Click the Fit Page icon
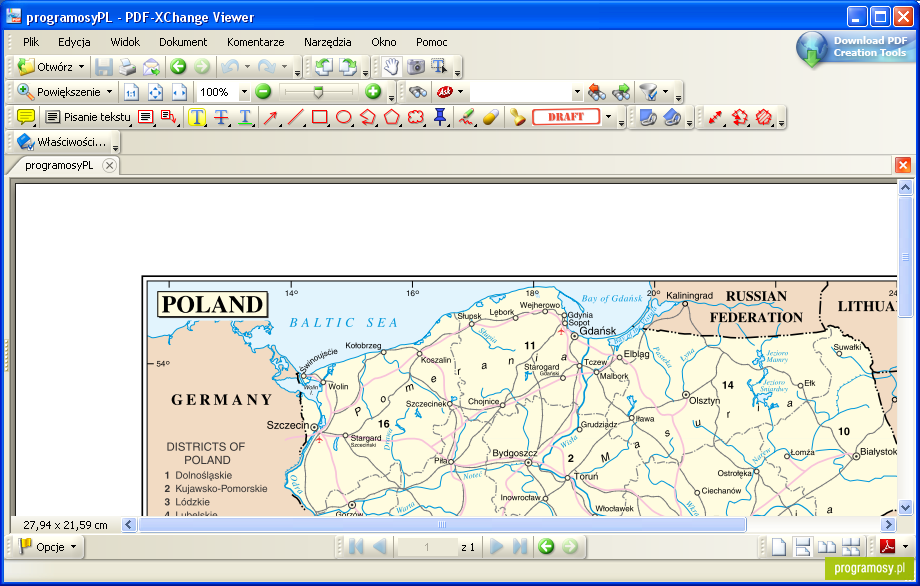Viewport: 920px width, 586px height. pos(155,92)
